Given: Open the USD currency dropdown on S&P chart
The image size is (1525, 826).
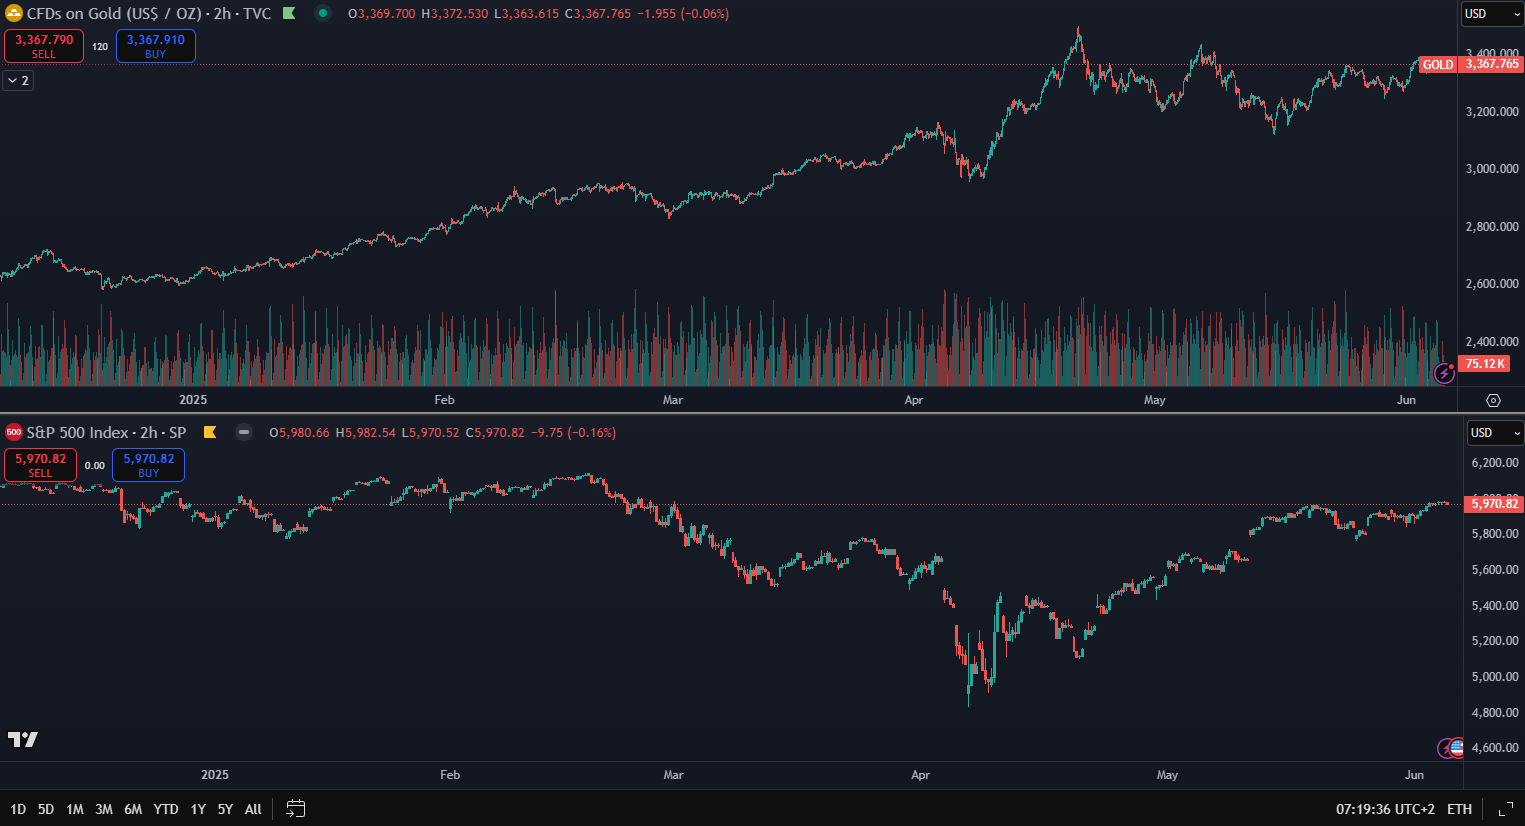Looking at the screenshot, I should coord(1494,433).
